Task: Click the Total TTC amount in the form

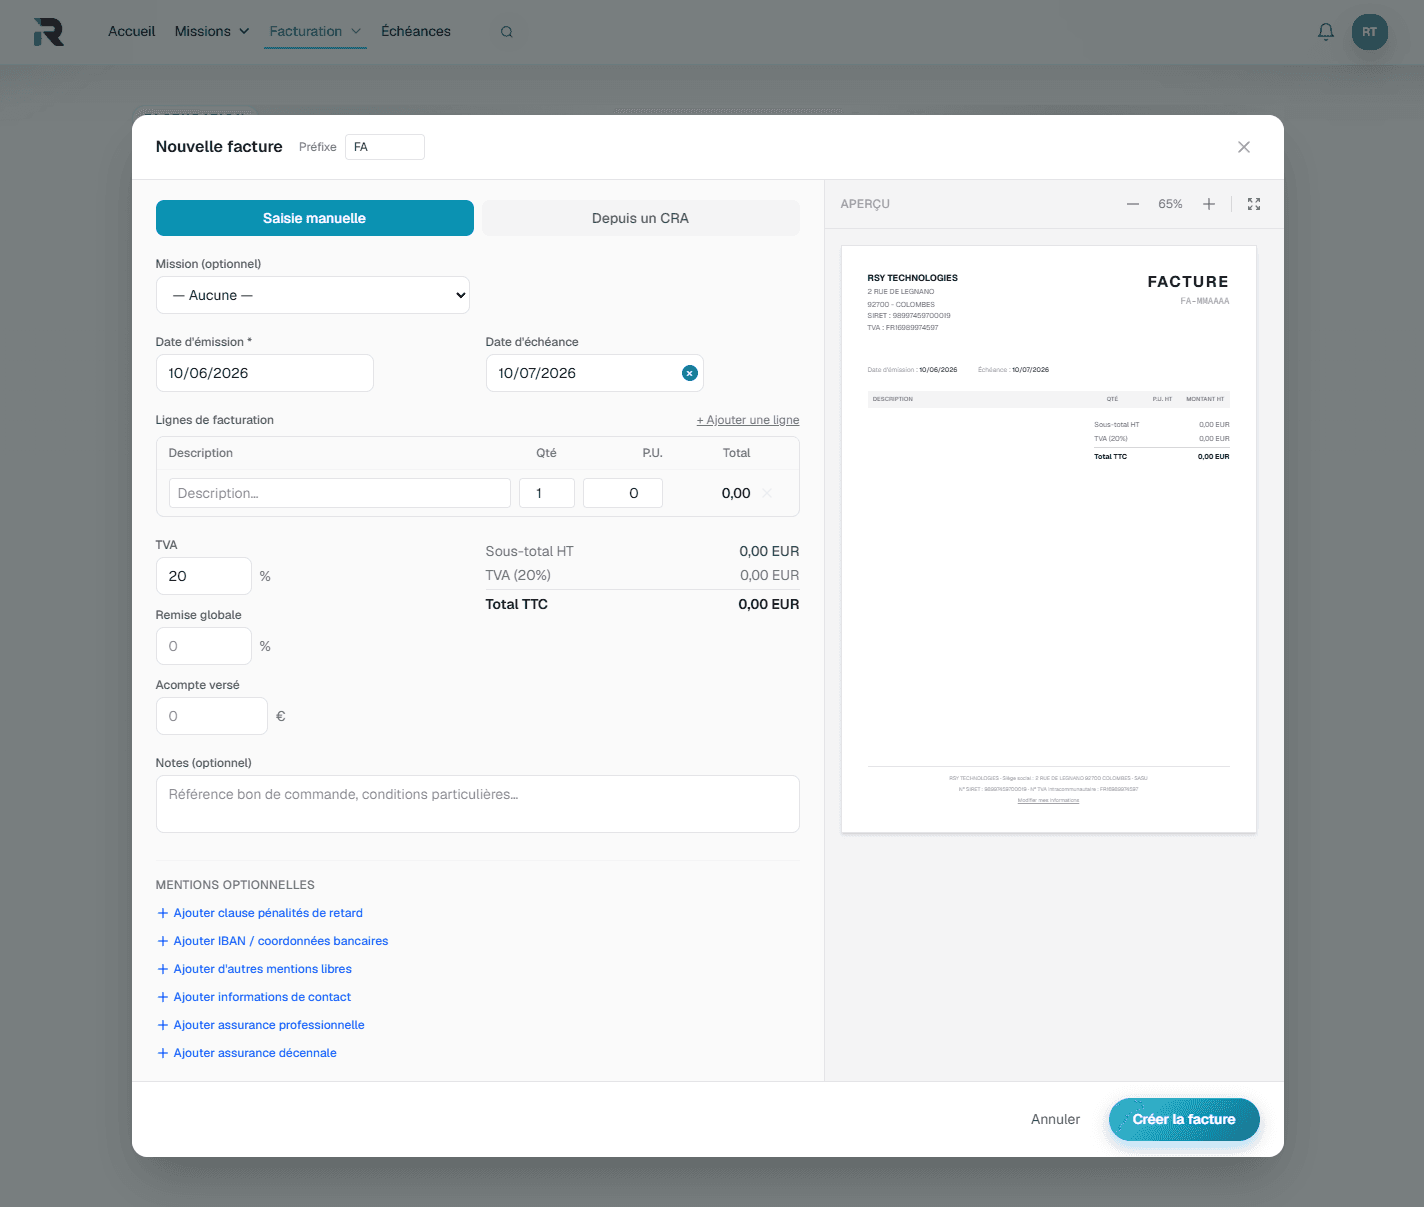Action: (x=769, y=604)
